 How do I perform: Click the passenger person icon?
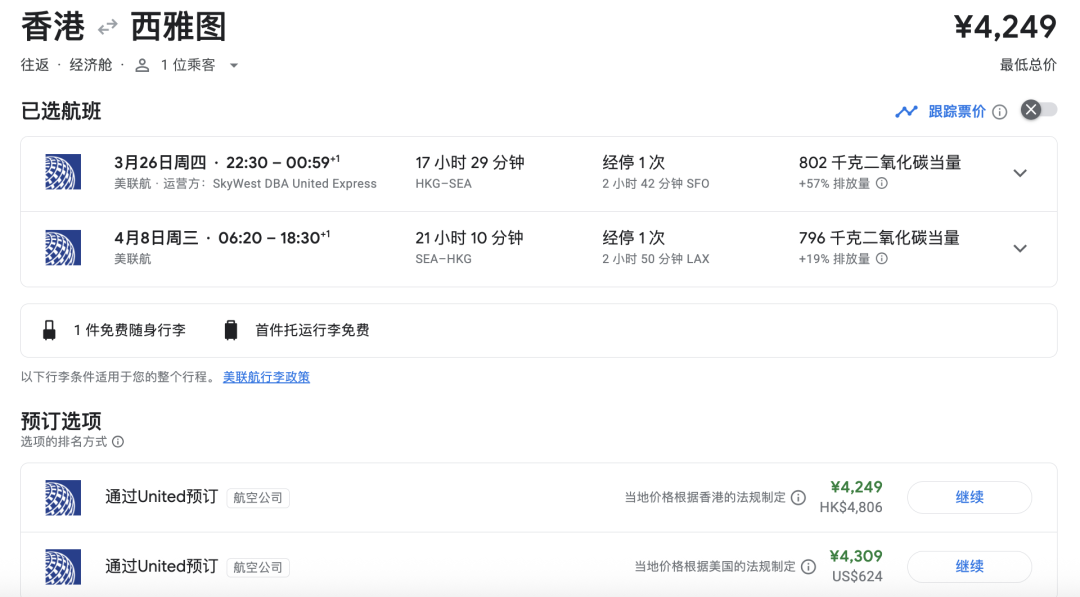pyautogui.click(x=142, y=65)
